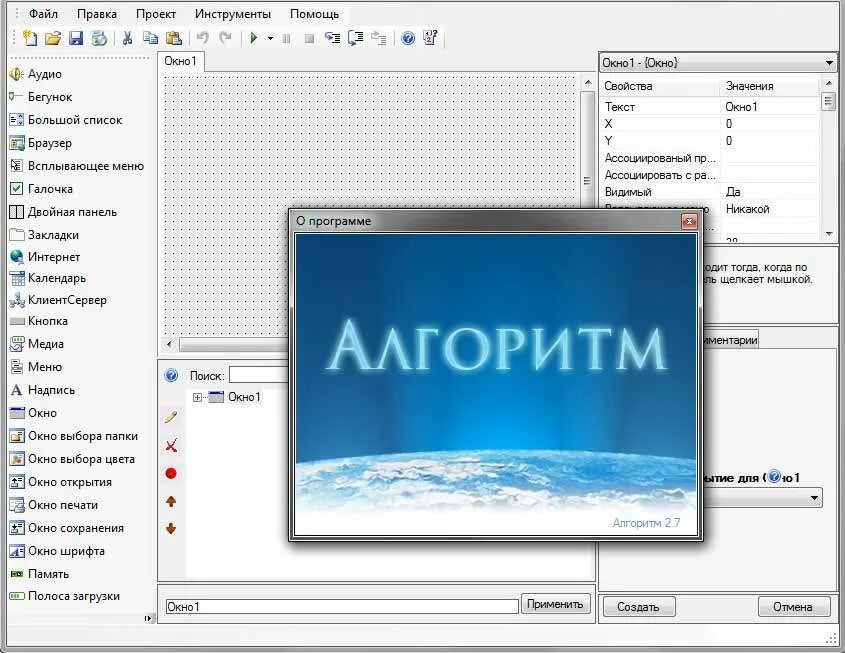
Task: Select the Кнопка button component
Action: pyautogui.click(x=39, y=321)
